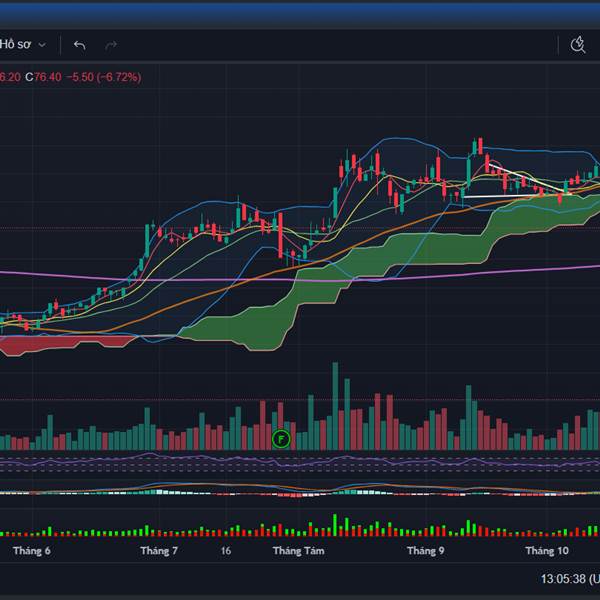Click the Tháng 7 time axis label
The image size is (600, 600).
[x=159, y=551]
